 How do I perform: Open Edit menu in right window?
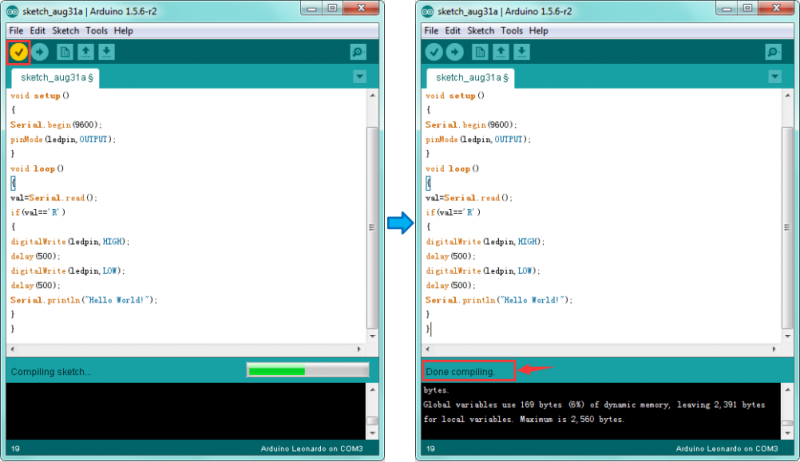453,31
